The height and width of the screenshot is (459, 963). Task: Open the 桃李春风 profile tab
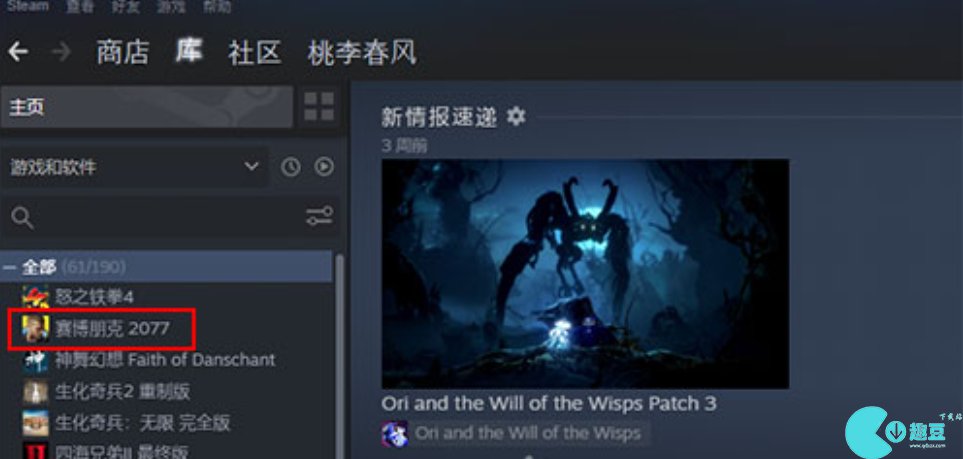tap(362, 52)
